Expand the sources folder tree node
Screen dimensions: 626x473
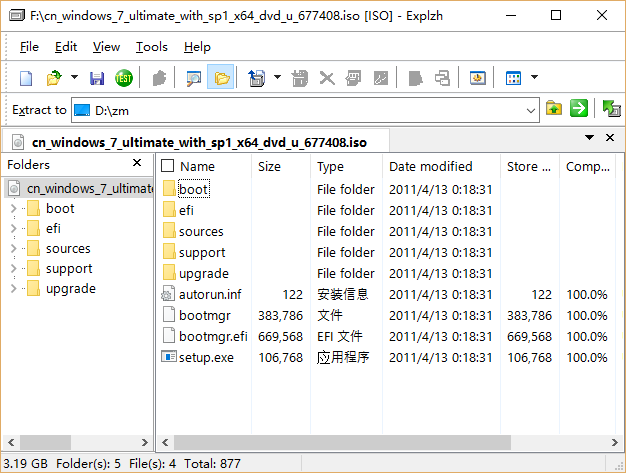12,249
